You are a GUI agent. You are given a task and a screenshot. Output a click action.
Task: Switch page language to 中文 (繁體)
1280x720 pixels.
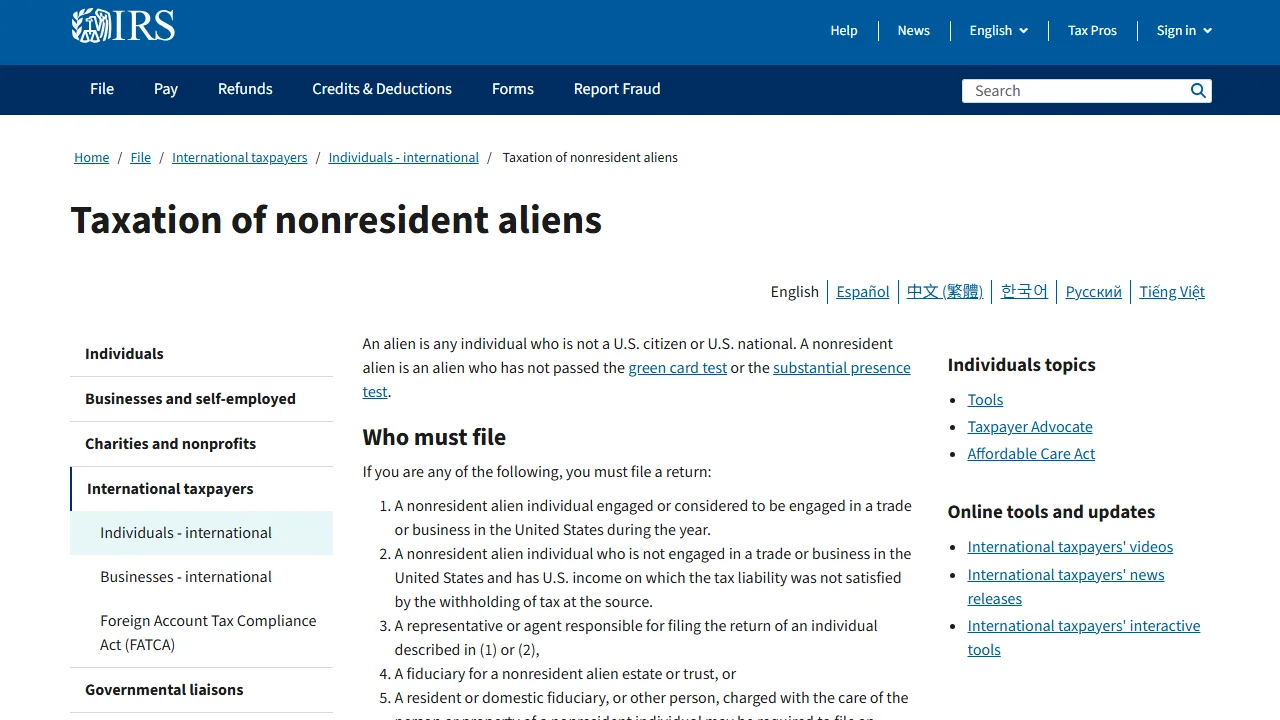coord(945,292)
